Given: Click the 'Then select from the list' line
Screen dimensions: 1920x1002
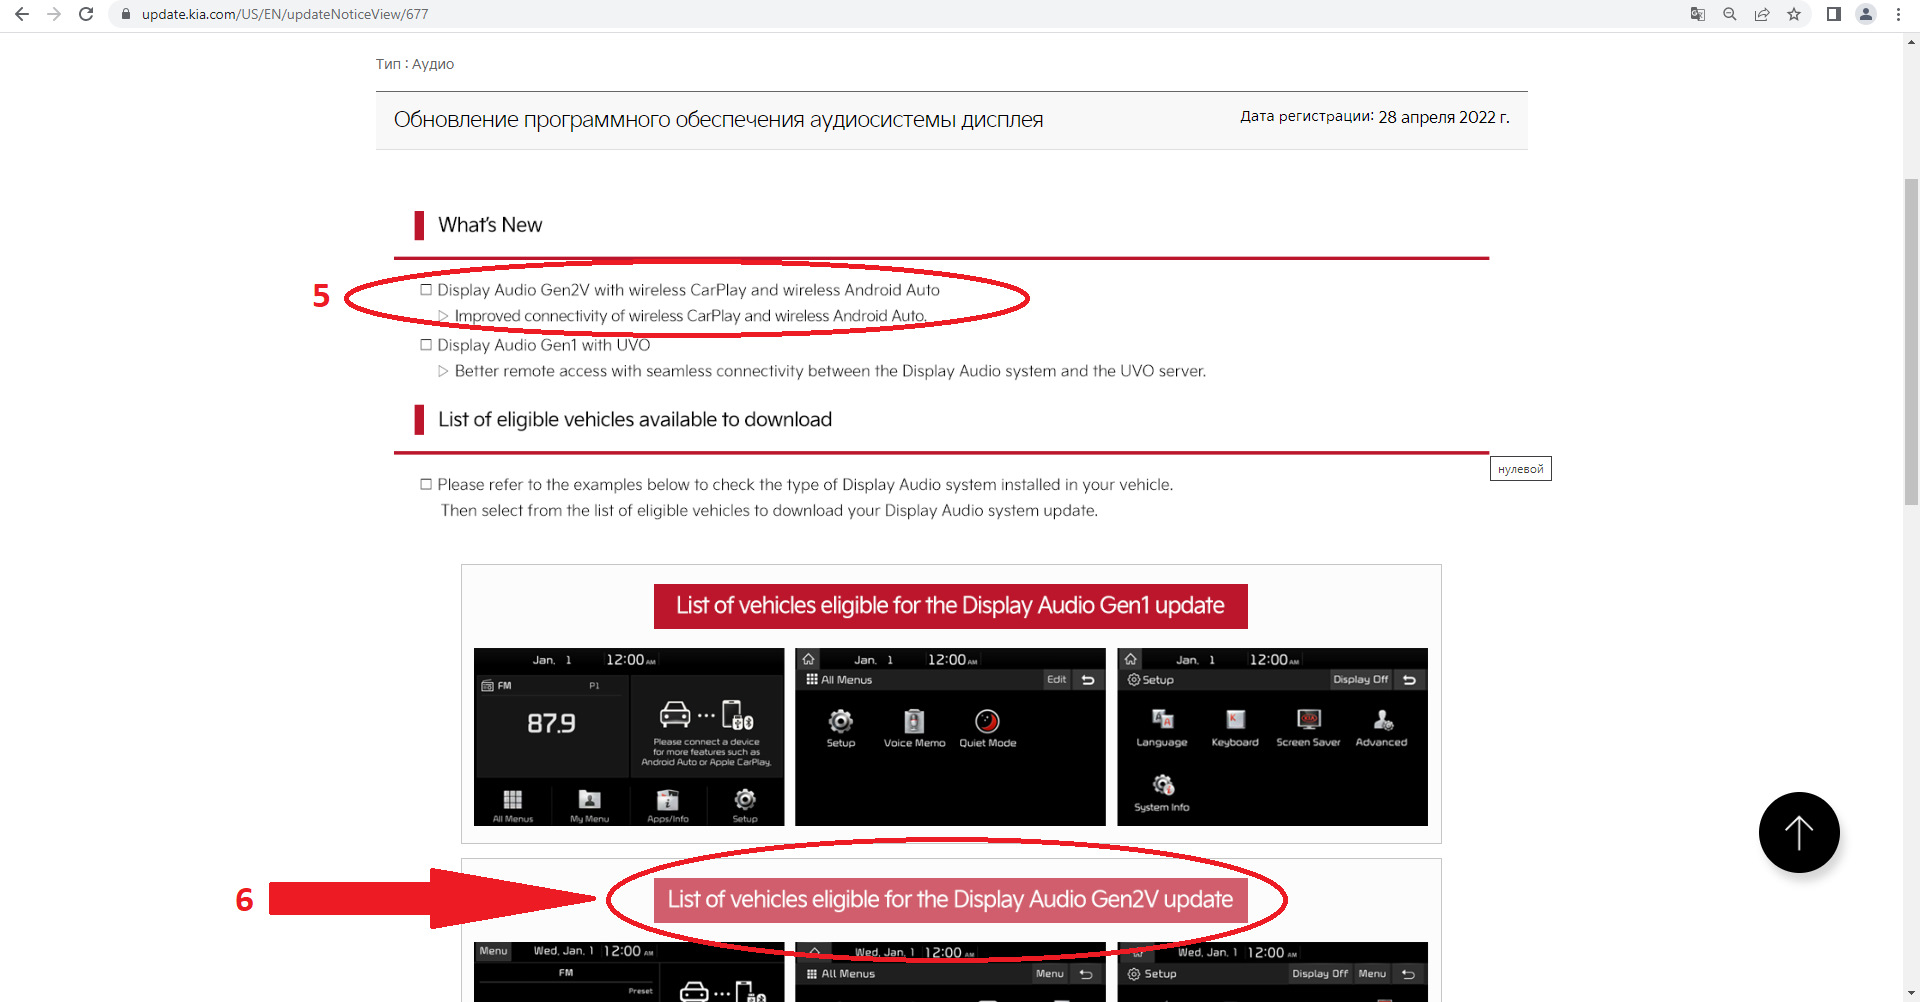Looking at the screenshot, I should (769, 511).
